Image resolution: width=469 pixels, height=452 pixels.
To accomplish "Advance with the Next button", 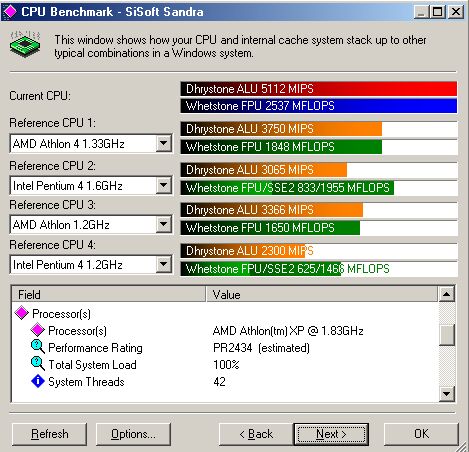I will tap(331, 434).
